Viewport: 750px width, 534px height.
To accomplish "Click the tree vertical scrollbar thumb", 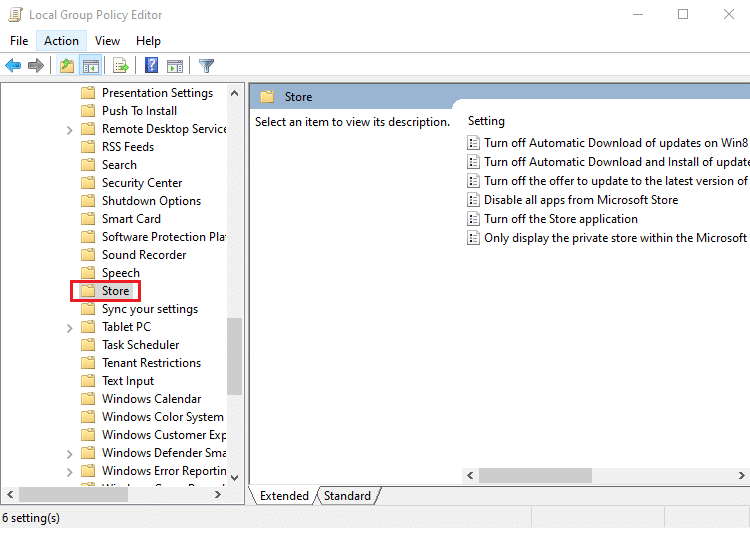I will 234,356.
